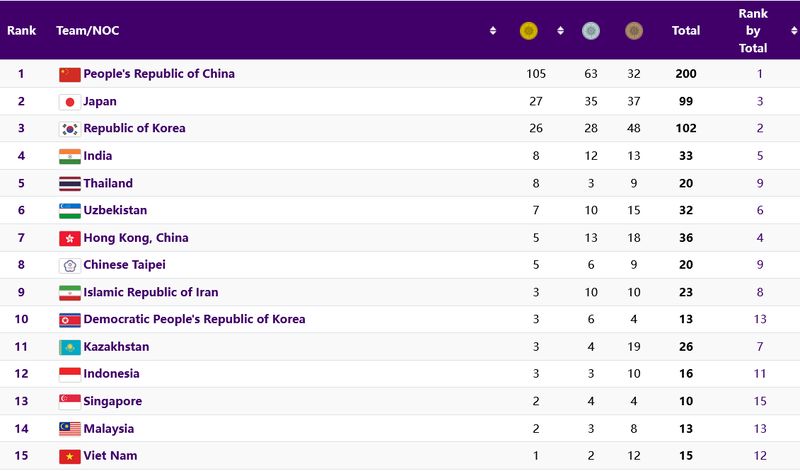Sort table by Team/NOC arrows
This screenshot has width=800, height=471.
click(x=493, y=31)
